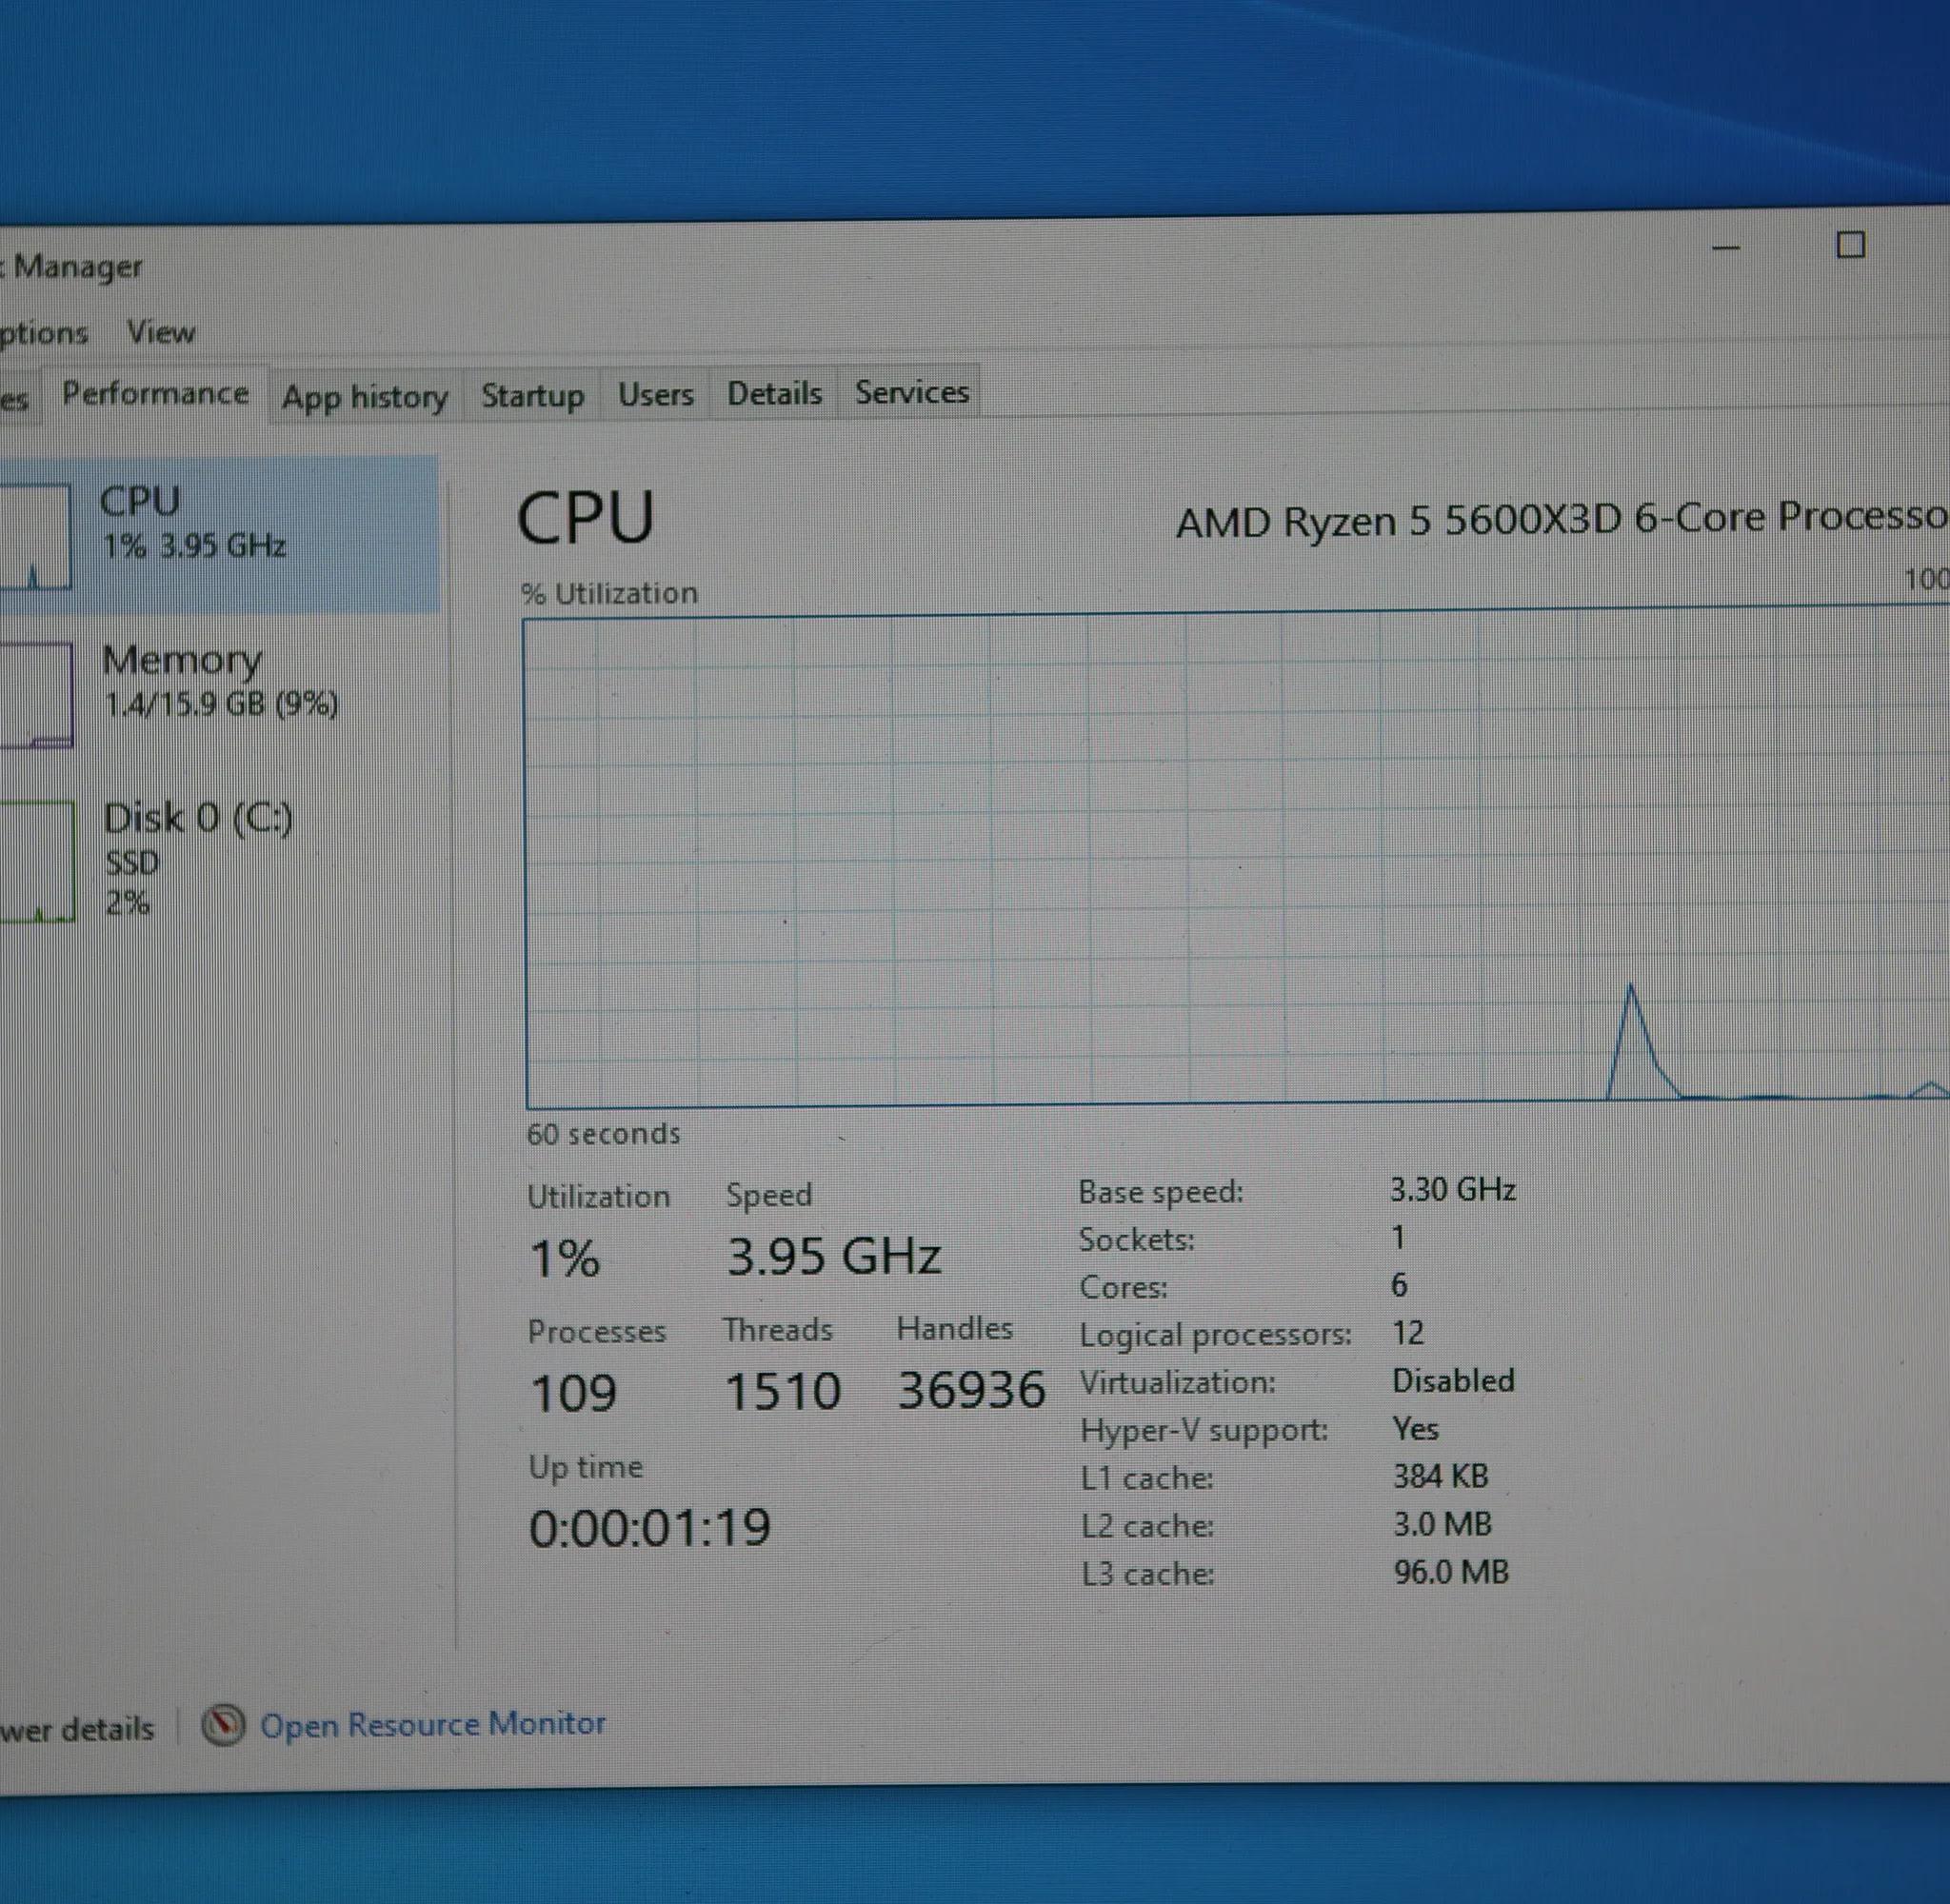Select Disk 0 (C:) entry in sidebar
The width and height of the screenshot is (1950, 1904).
coord(219,860)
